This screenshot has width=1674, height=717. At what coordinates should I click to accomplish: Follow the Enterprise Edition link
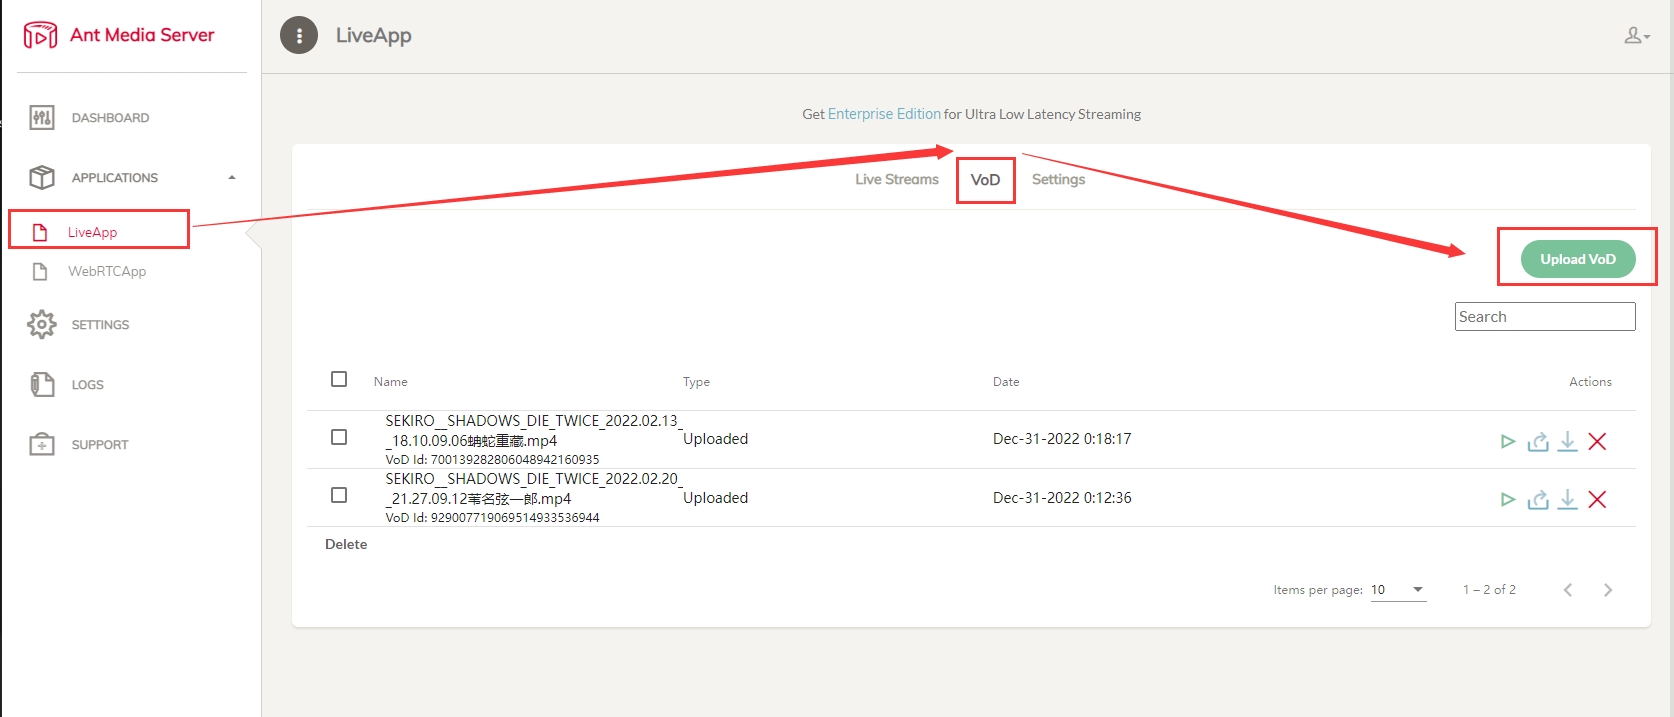(x=884, y=114)
